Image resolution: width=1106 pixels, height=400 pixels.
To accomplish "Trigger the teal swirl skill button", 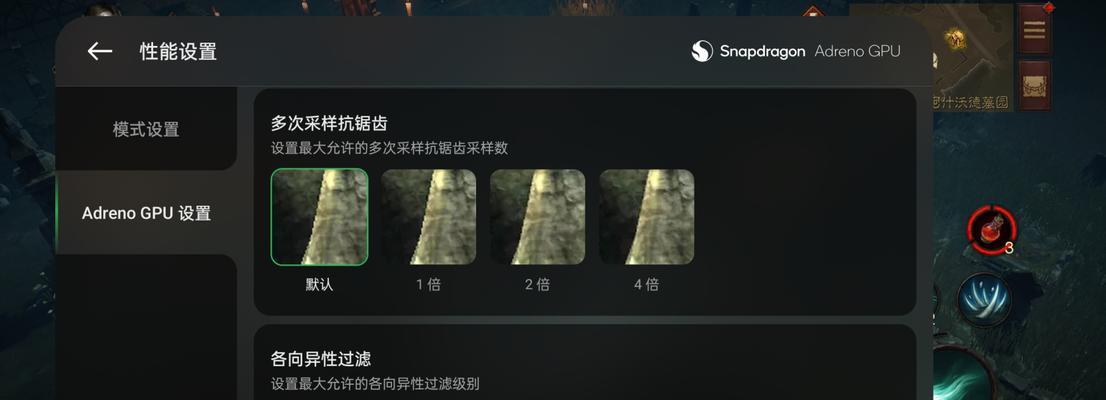I will [x=964, y=375].
